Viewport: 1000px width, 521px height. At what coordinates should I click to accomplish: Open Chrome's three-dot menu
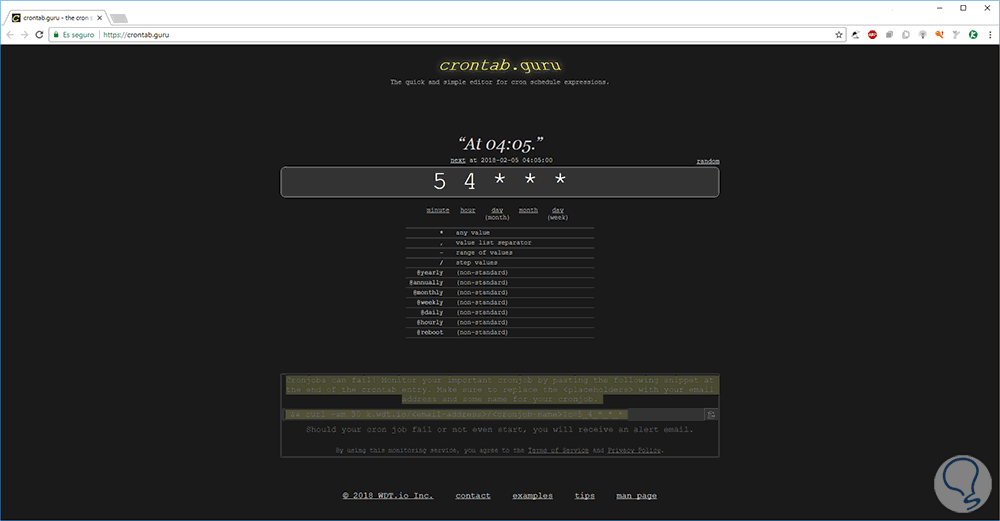click(x=990, y=34)
